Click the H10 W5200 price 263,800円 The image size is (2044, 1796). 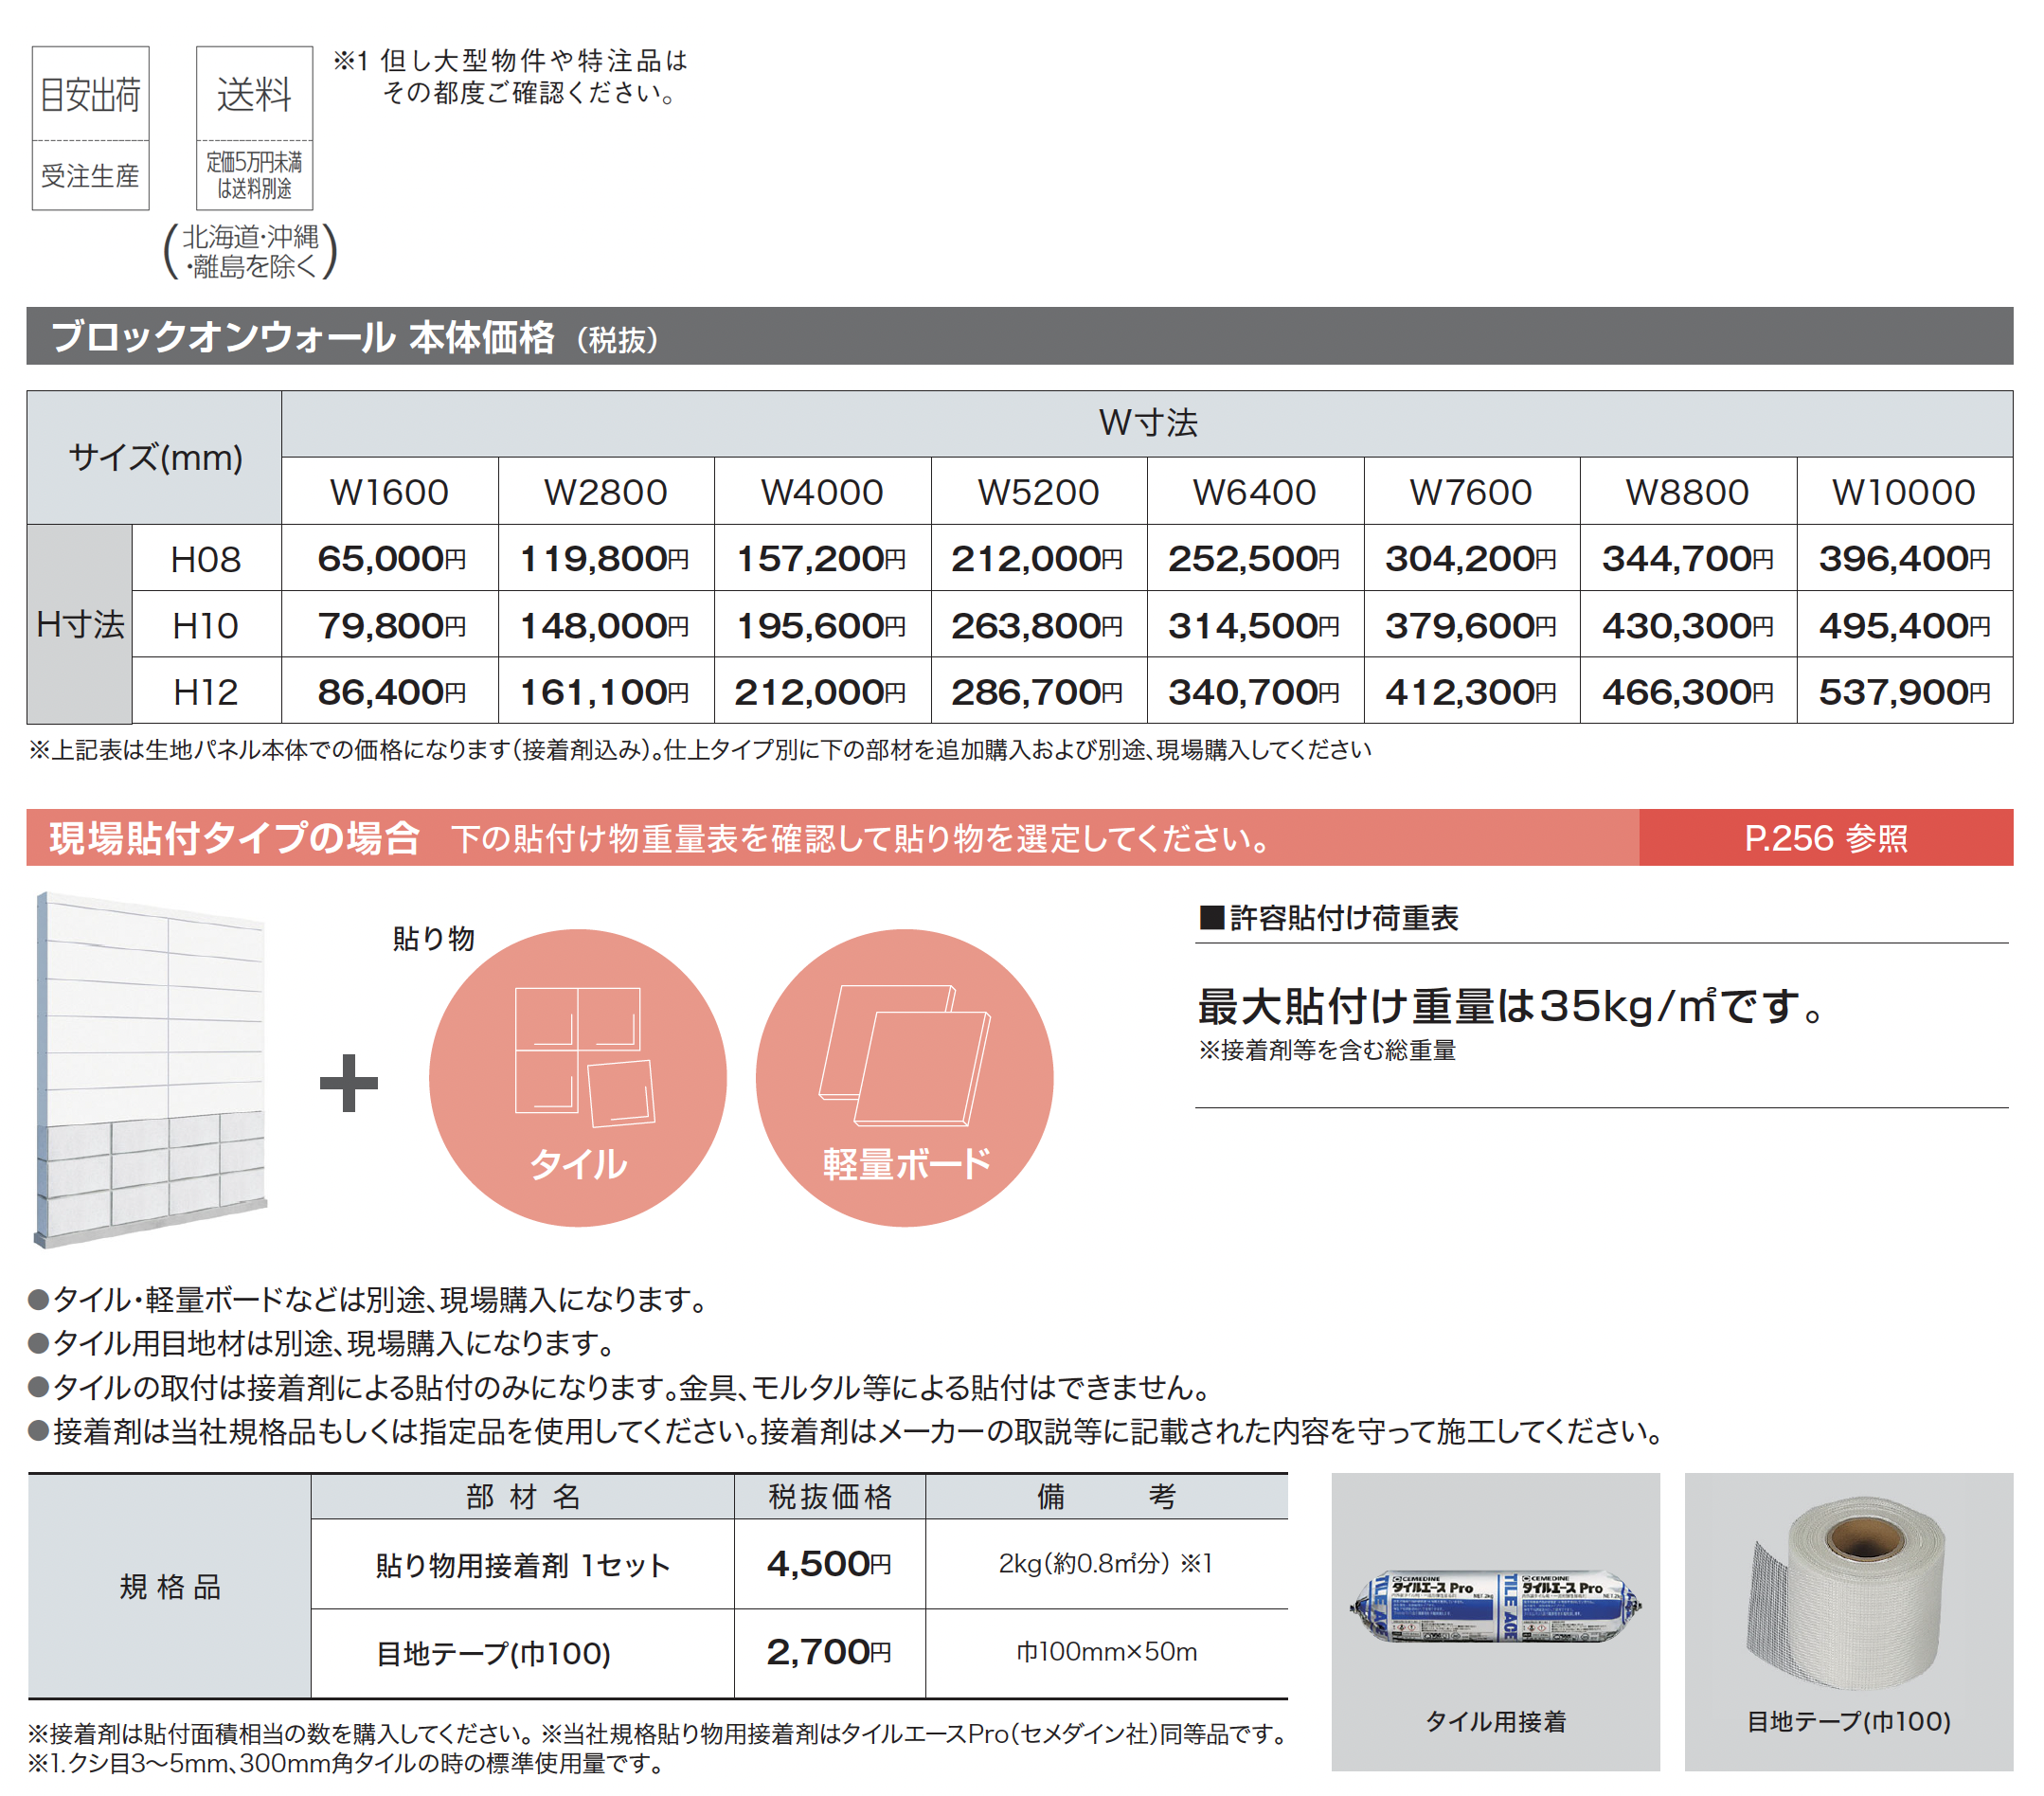(1037, 625)
